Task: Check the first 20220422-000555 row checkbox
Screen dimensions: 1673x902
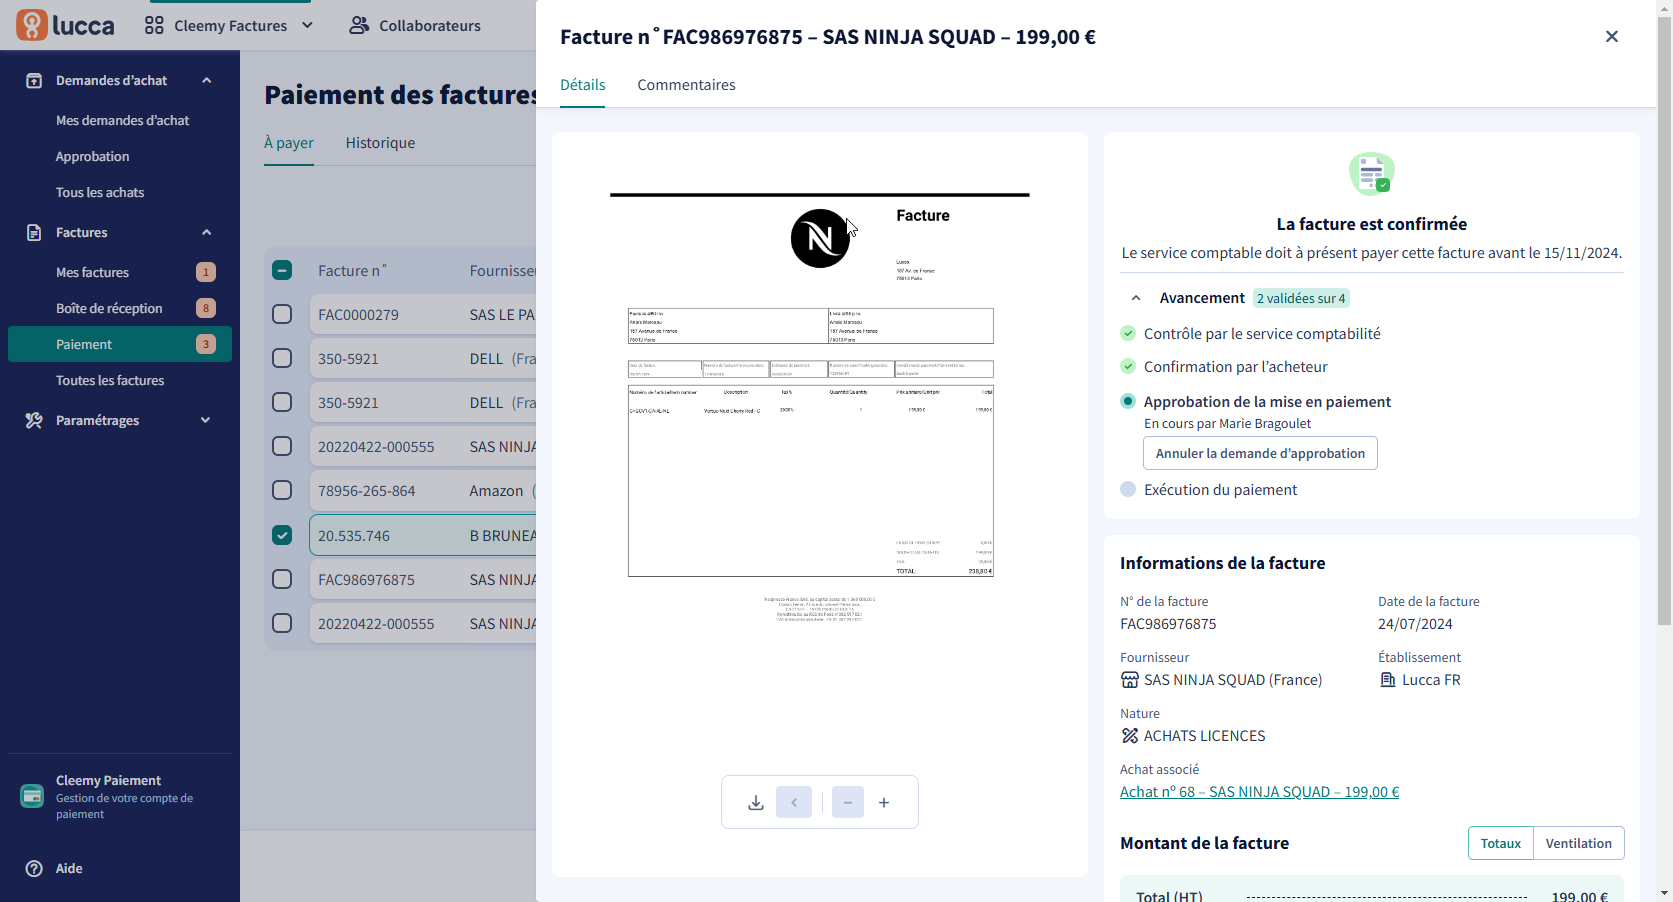Action: point(282,446)
